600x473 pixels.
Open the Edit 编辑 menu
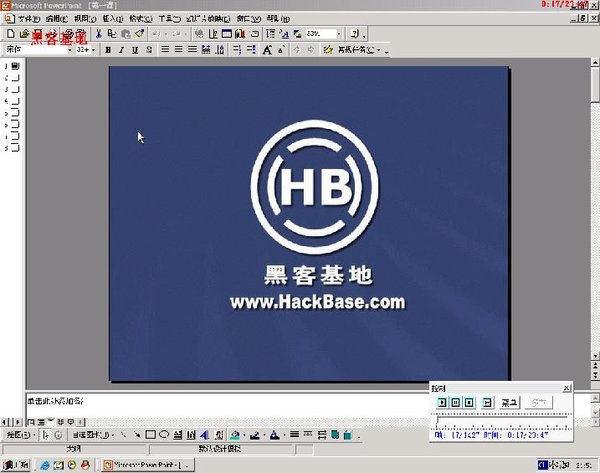tap(57, 18)
